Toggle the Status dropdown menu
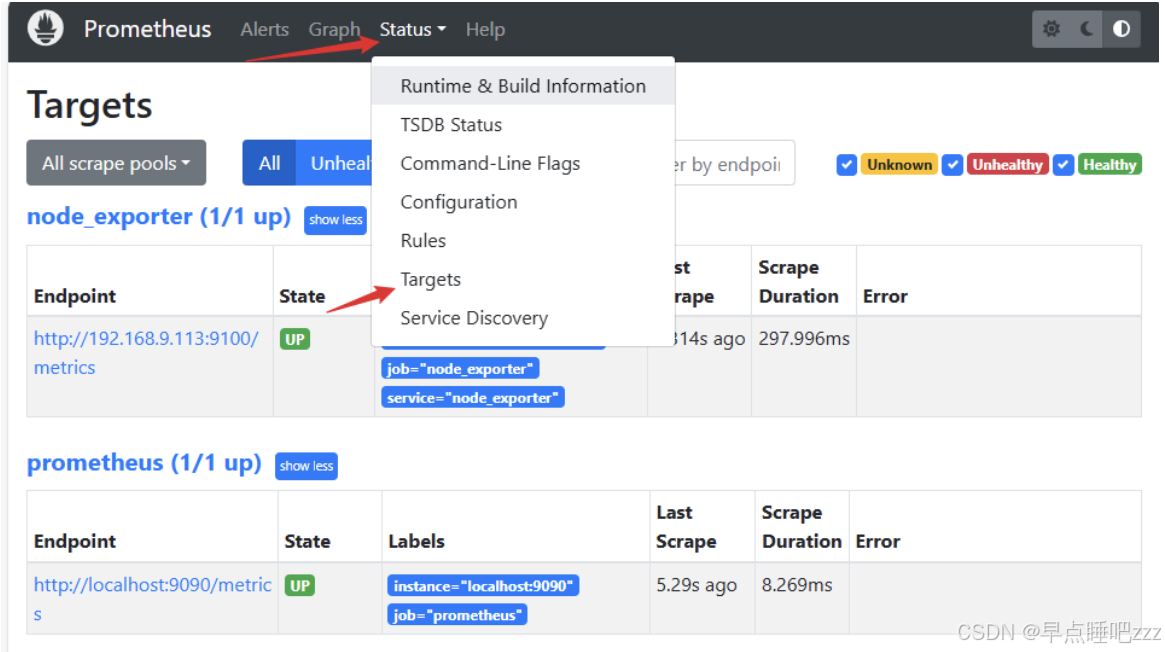 [412, 29]
